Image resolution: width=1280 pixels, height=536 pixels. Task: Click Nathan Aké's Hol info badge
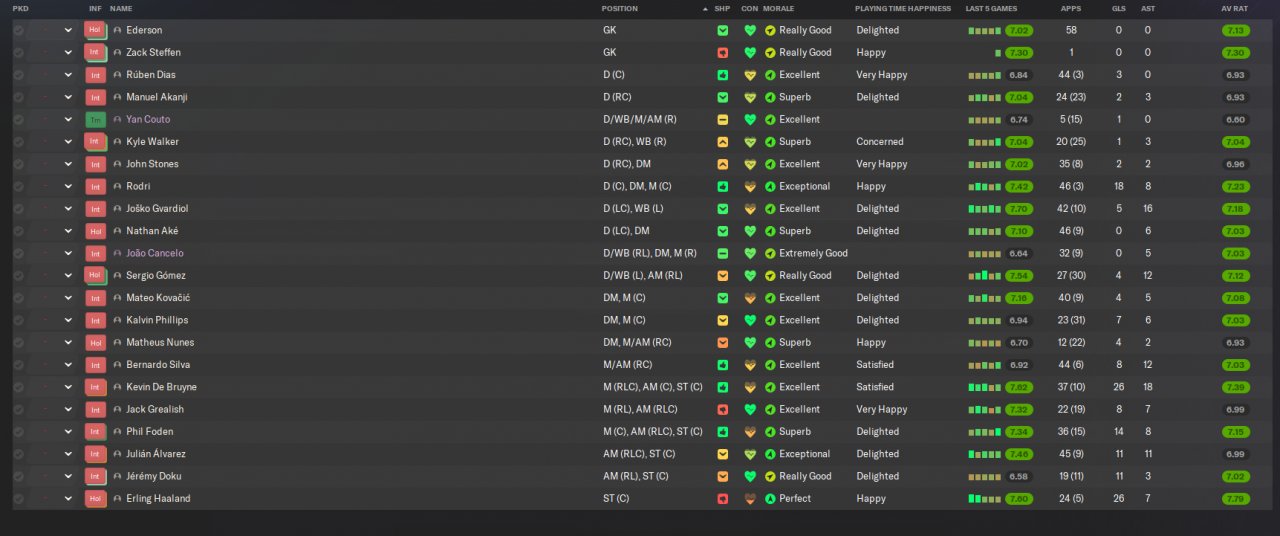coord(95,231)
